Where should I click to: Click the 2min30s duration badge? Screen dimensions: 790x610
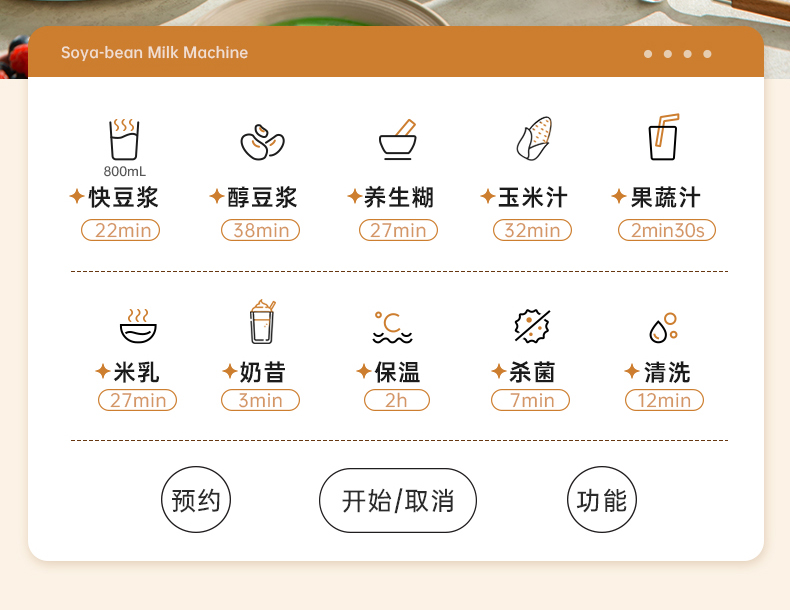click(x=667, y=230)
